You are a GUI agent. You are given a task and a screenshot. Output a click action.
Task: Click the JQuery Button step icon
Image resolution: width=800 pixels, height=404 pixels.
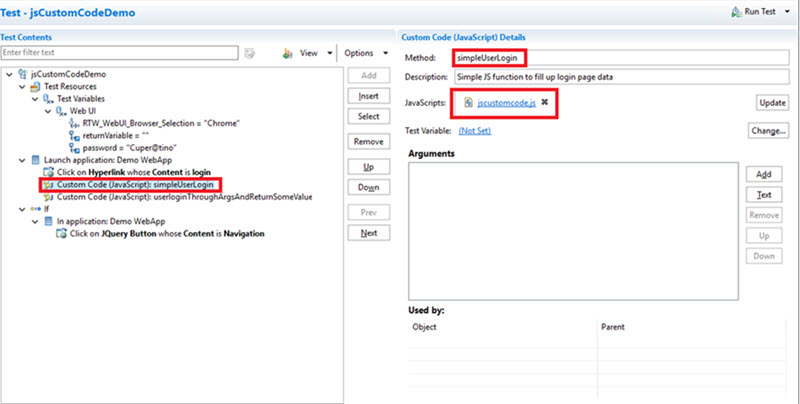click(61, 234)
